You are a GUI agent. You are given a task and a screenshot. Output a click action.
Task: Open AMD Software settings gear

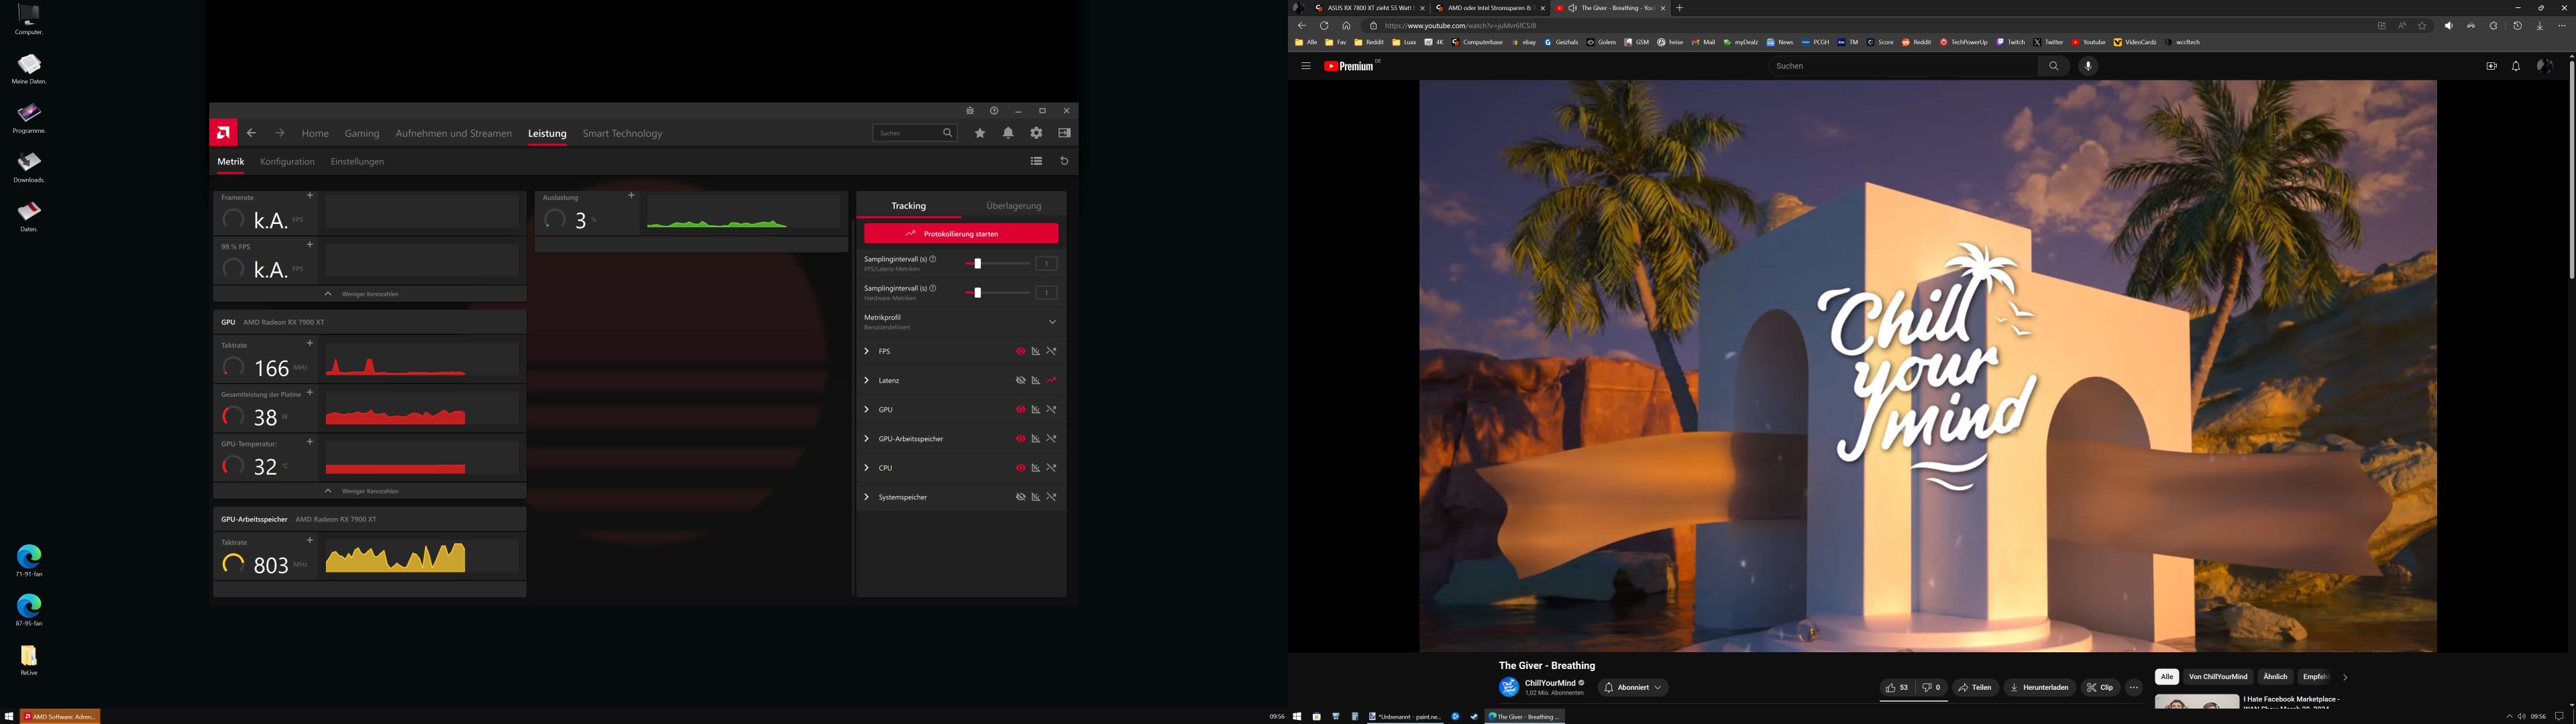(x=1036, y=133)
